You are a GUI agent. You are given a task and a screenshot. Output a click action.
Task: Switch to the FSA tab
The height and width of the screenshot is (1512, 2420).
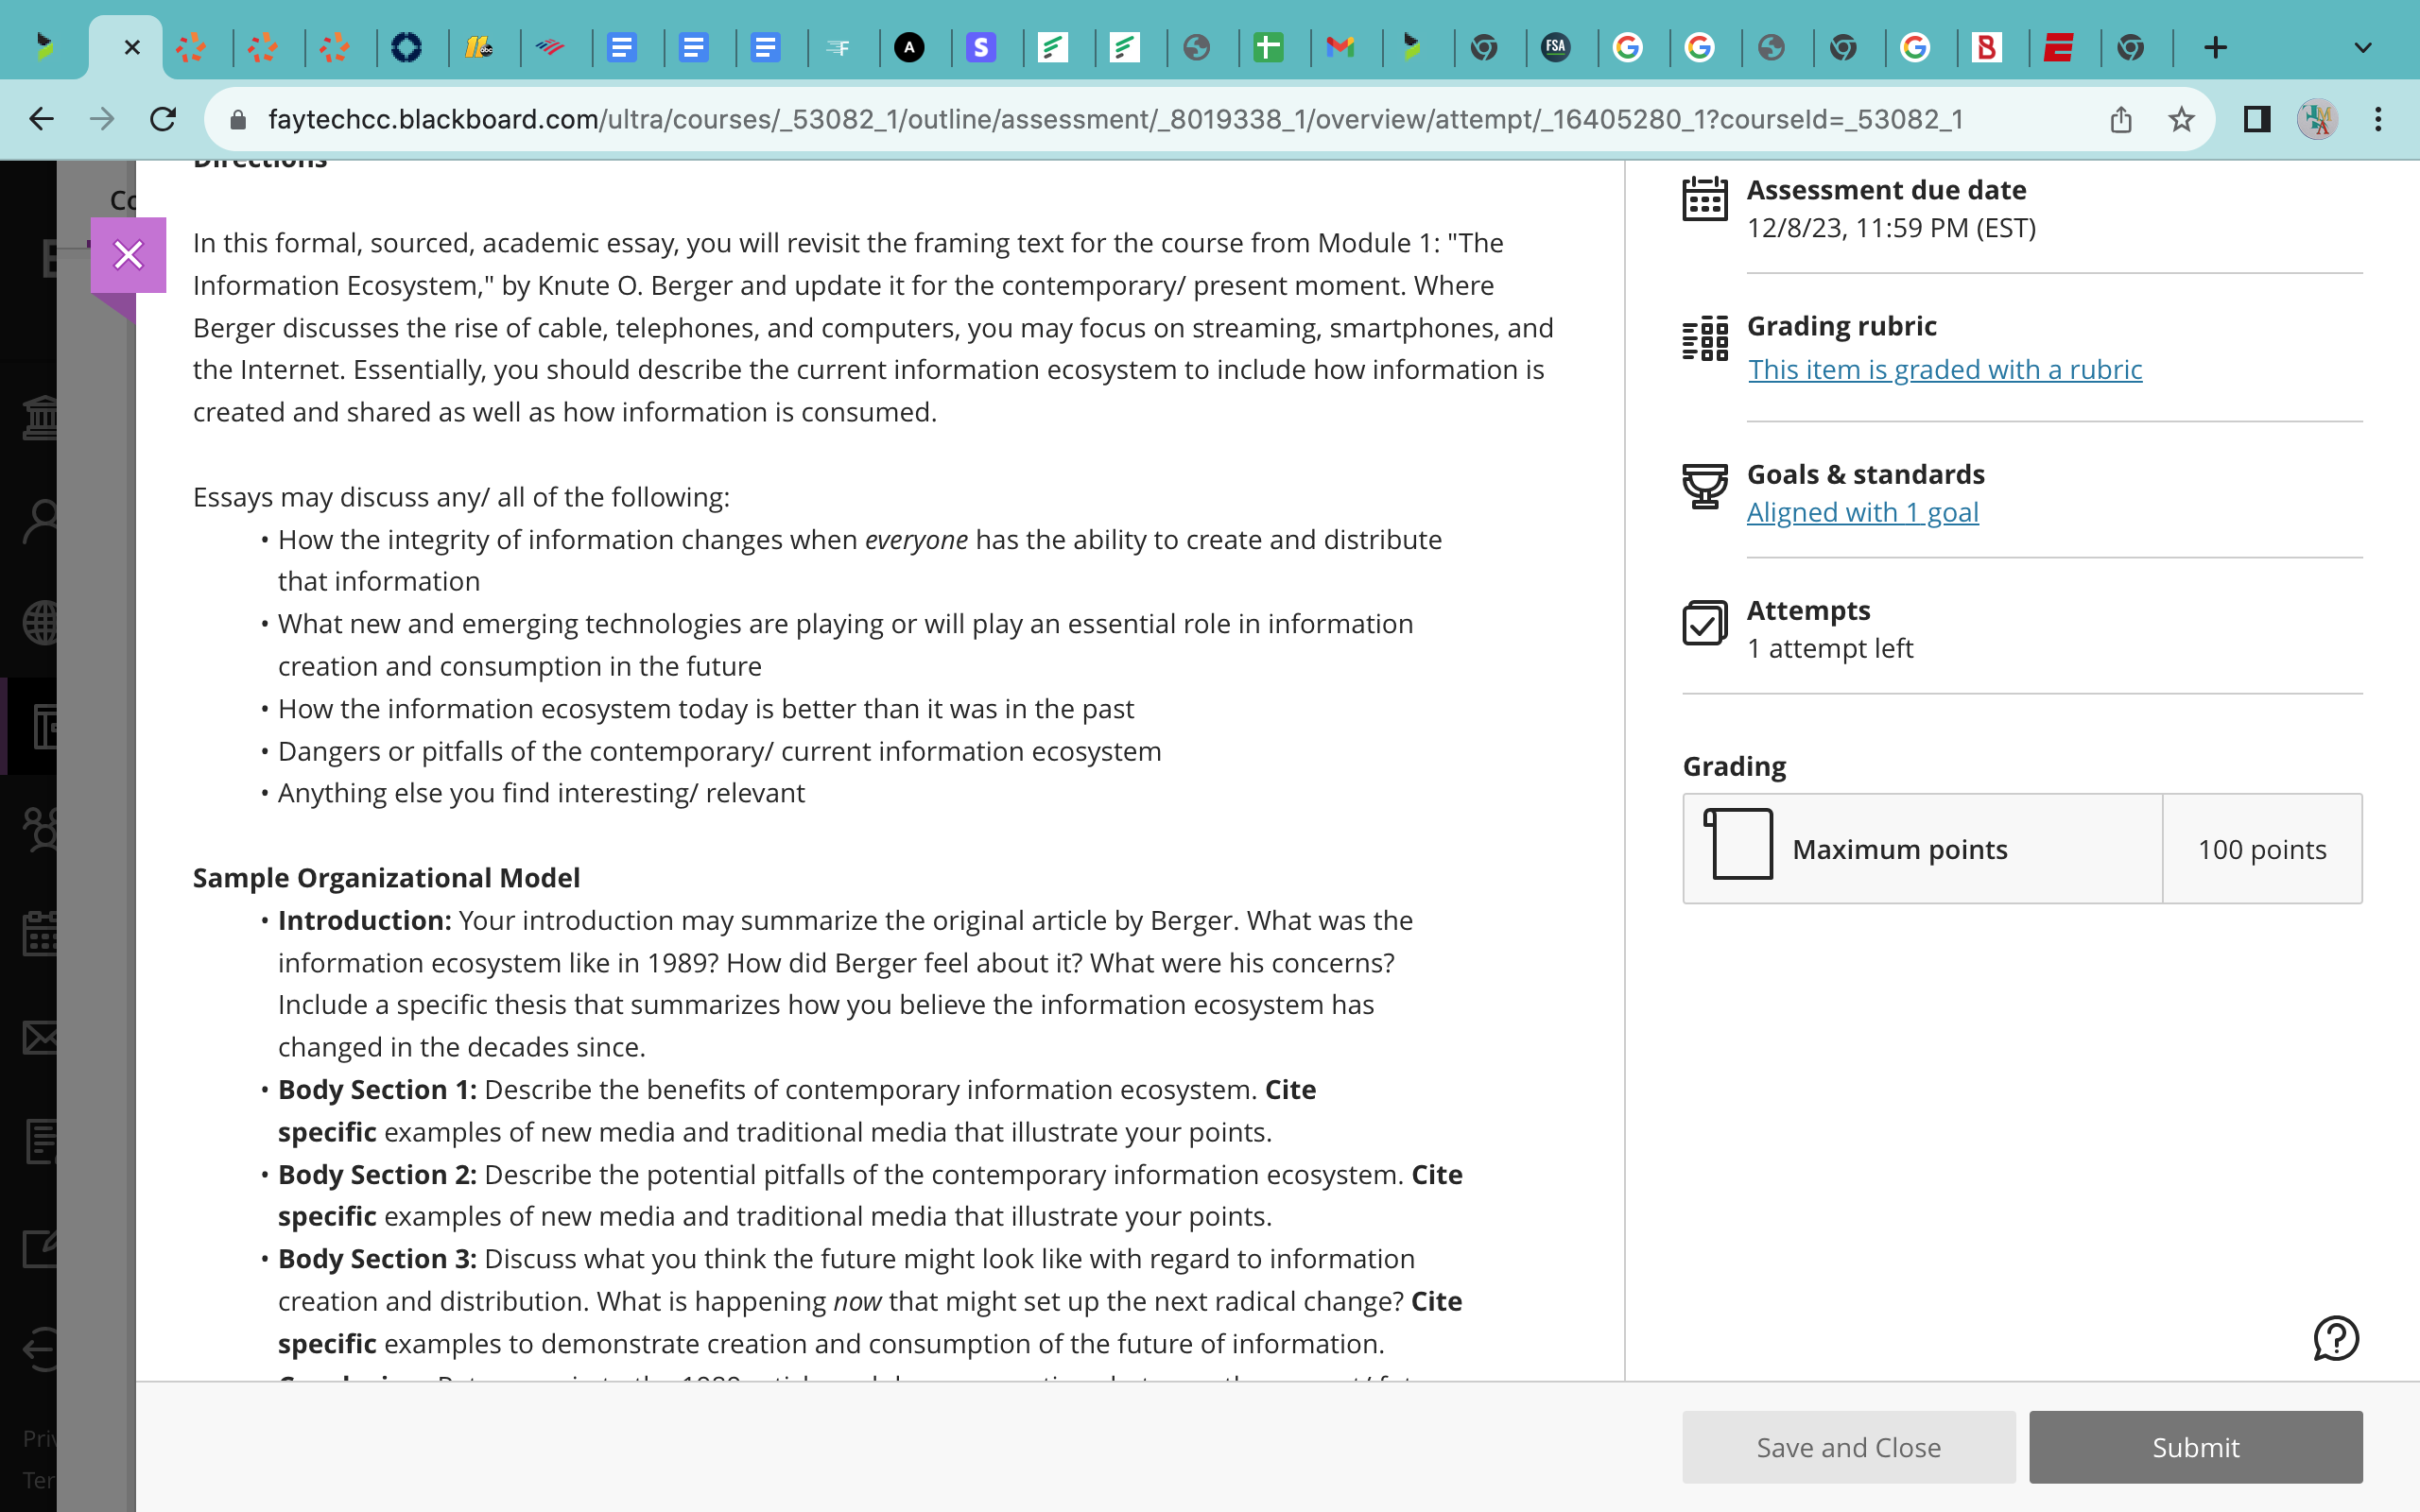click(x=1556, y=47)
